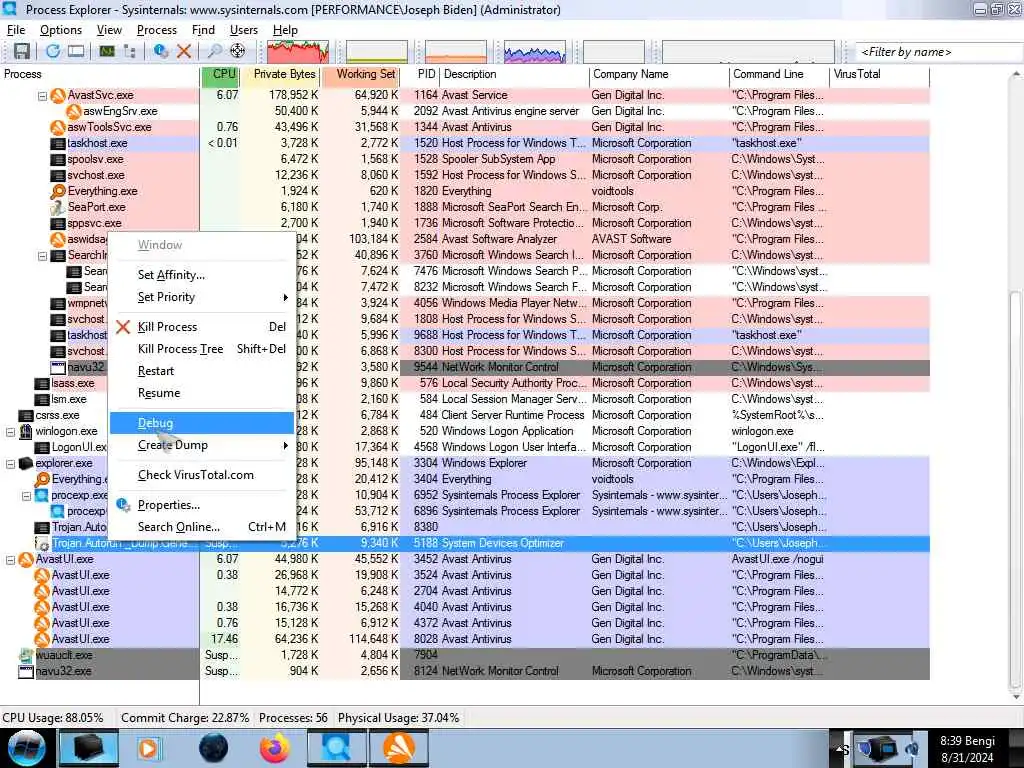
Task: Open Avast from the taskbar
Action: [399, 748]
